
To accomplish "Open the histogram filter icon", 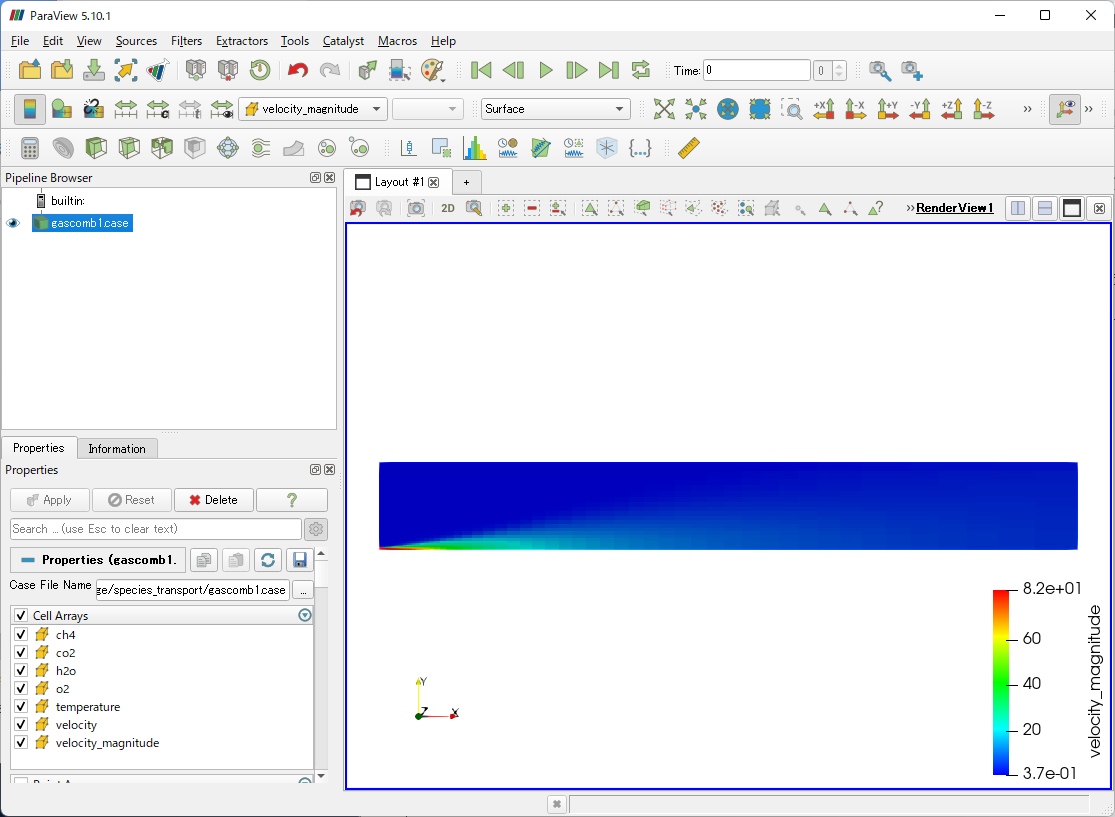I will pyautogui.click(x=474, y=148).
